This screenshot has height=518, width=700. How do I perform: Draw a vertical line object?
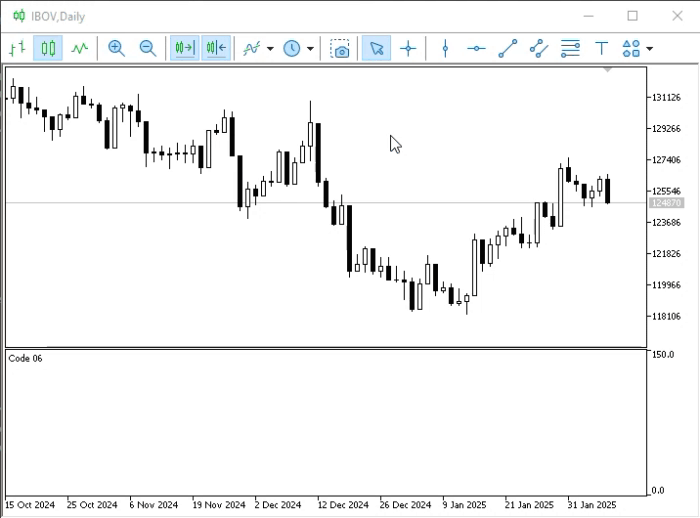point(445,48)
